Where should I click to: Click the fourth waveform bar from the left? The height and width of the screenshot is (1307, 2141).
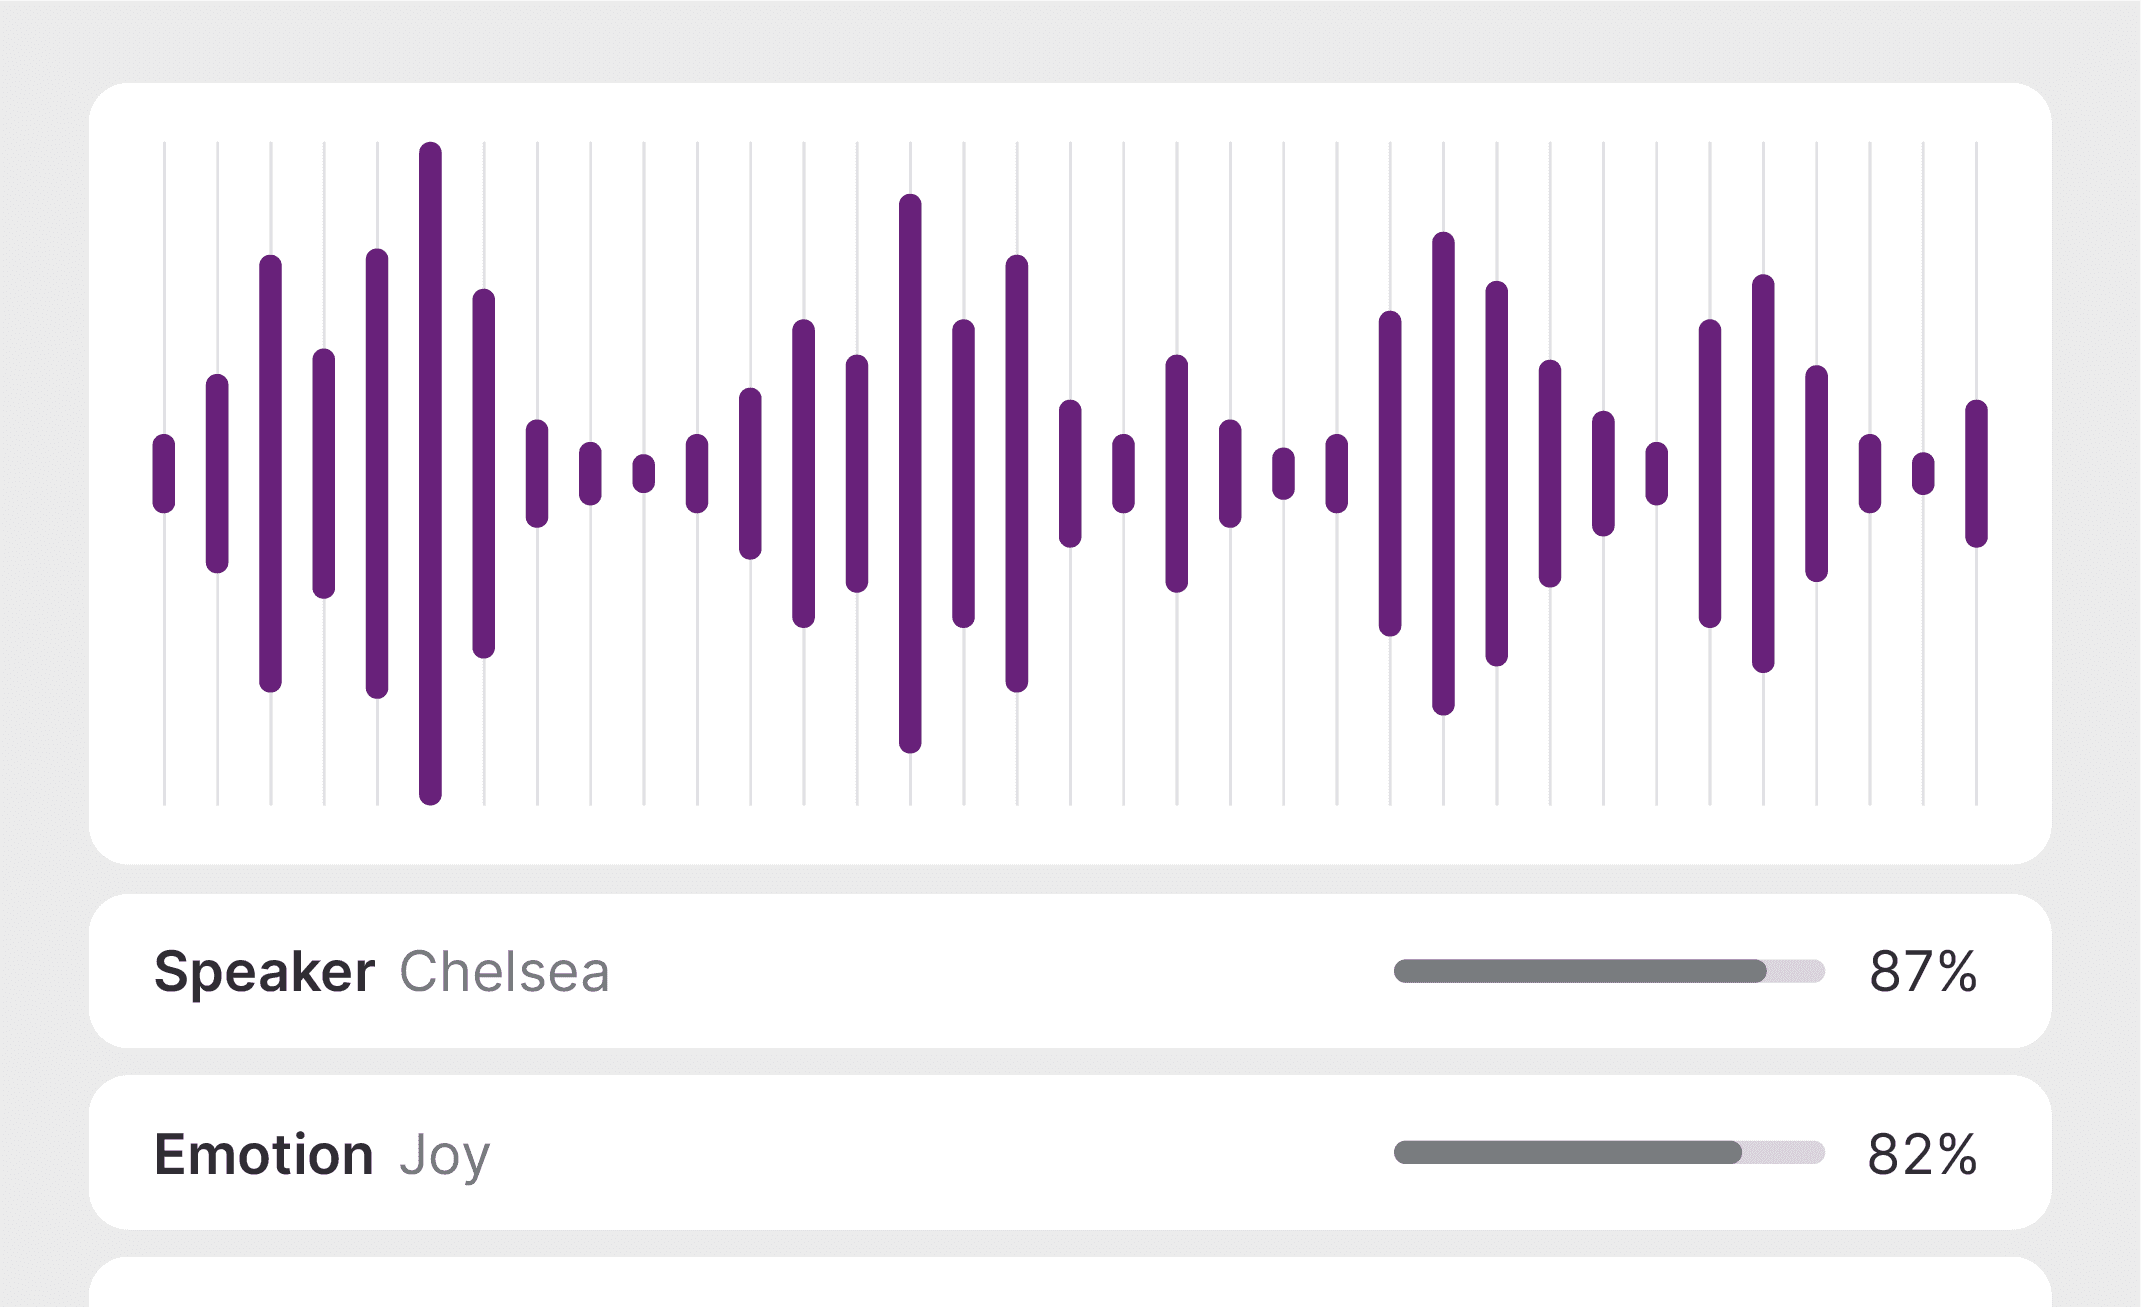click(324, 473)
